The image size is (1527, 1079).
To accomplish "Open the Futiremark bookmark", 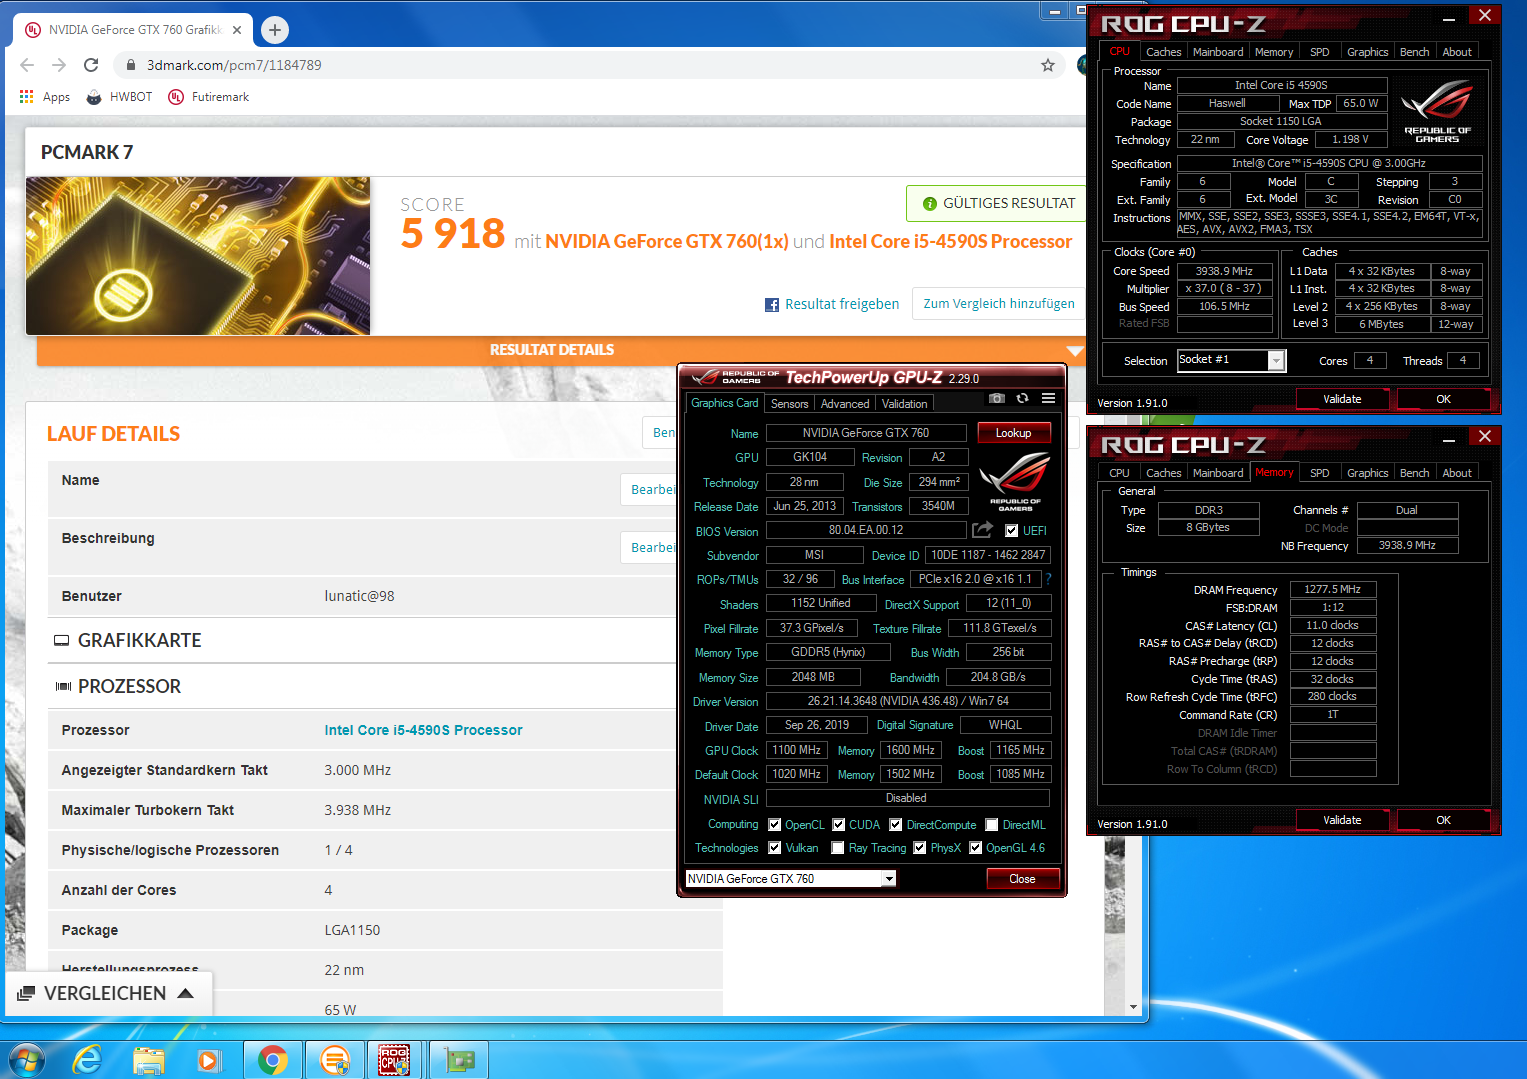I will pos(209,97).
